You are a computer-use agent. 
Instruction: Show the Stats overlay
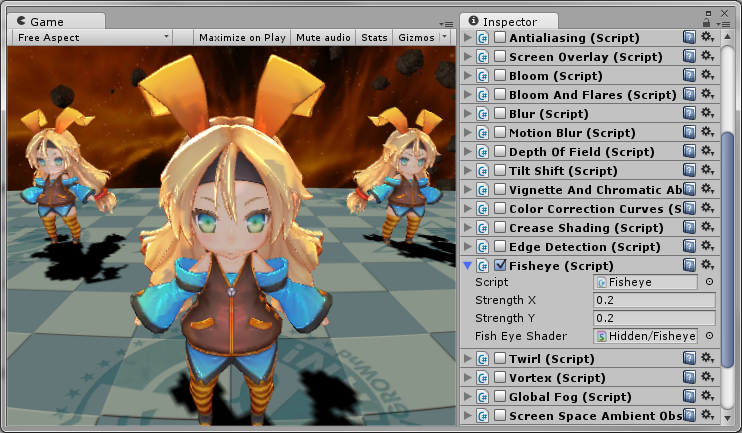click(x=374, y=37)
